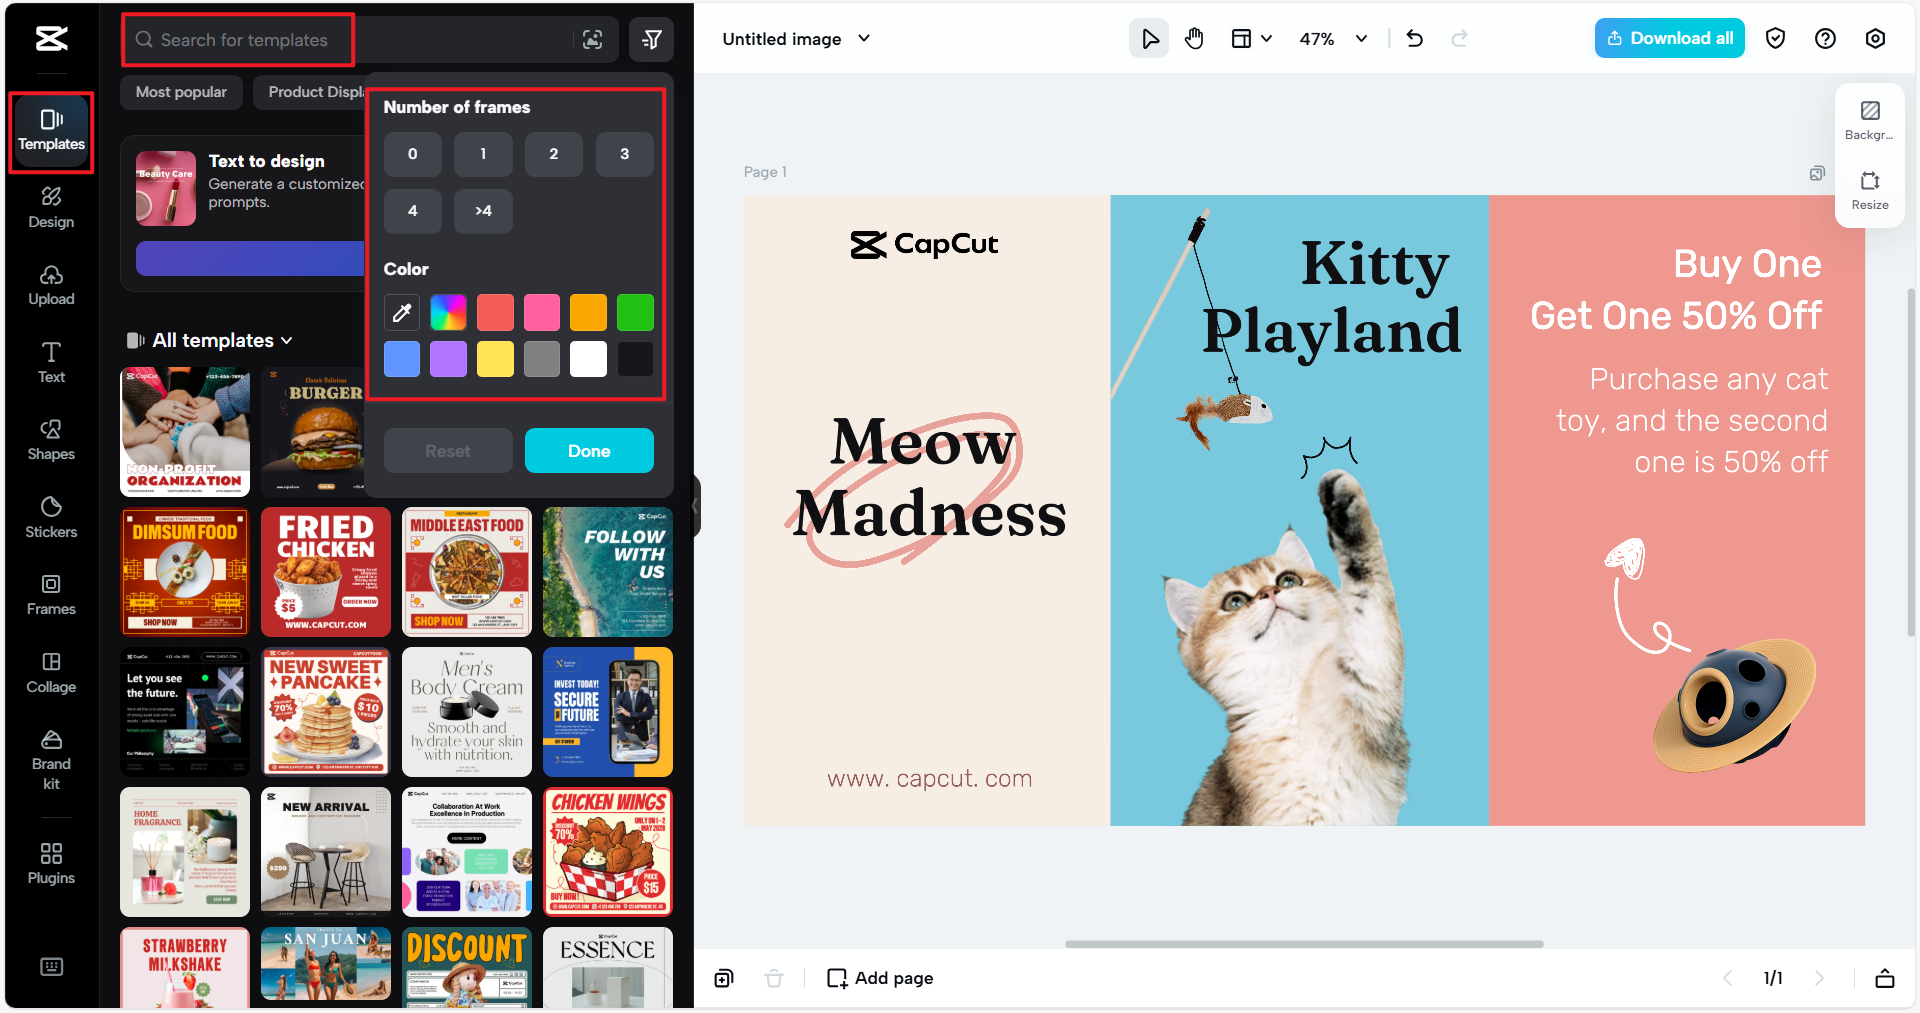Viewport: 1920px width, 1013px height.
Task: Choose the Hand pan tool
Action: coord(1194,39)
